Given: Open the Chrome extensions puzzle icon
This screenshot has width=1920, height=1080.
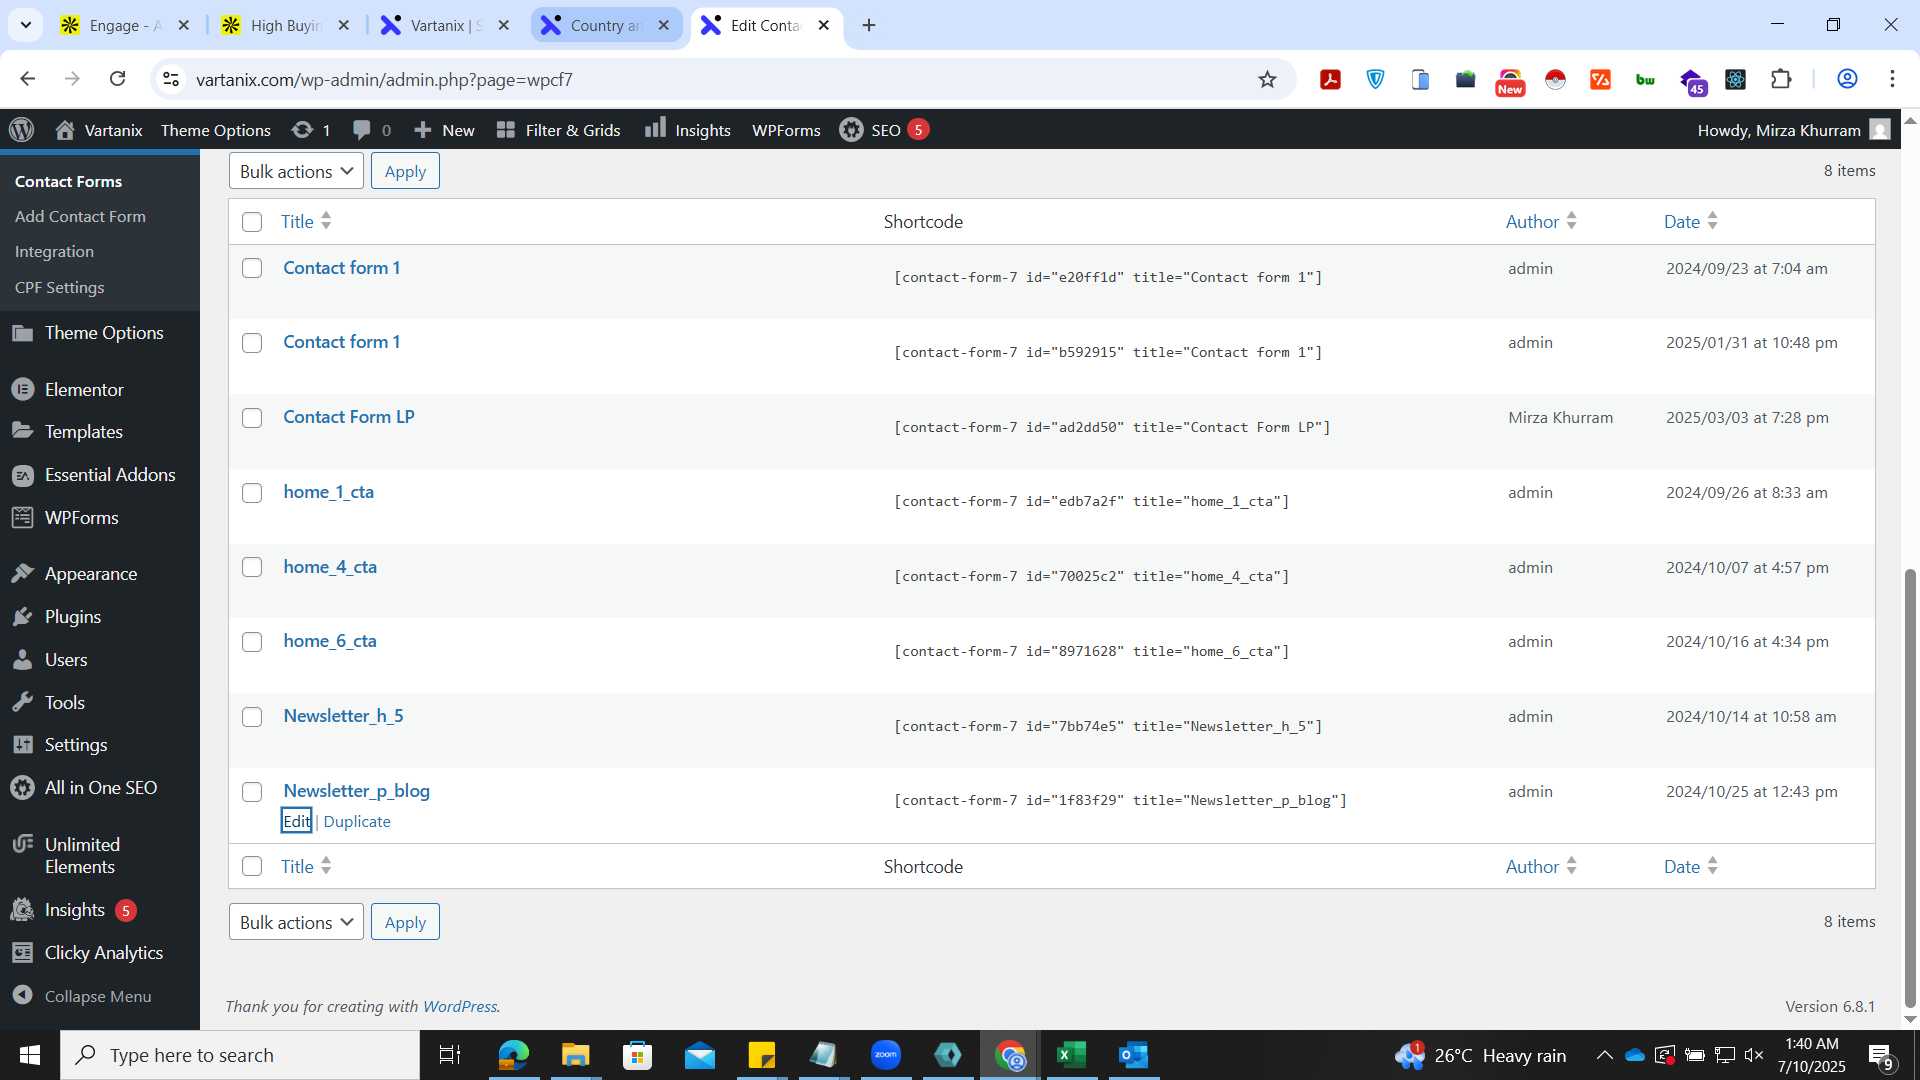Looking at the screenshot, I should (1781, 79).
